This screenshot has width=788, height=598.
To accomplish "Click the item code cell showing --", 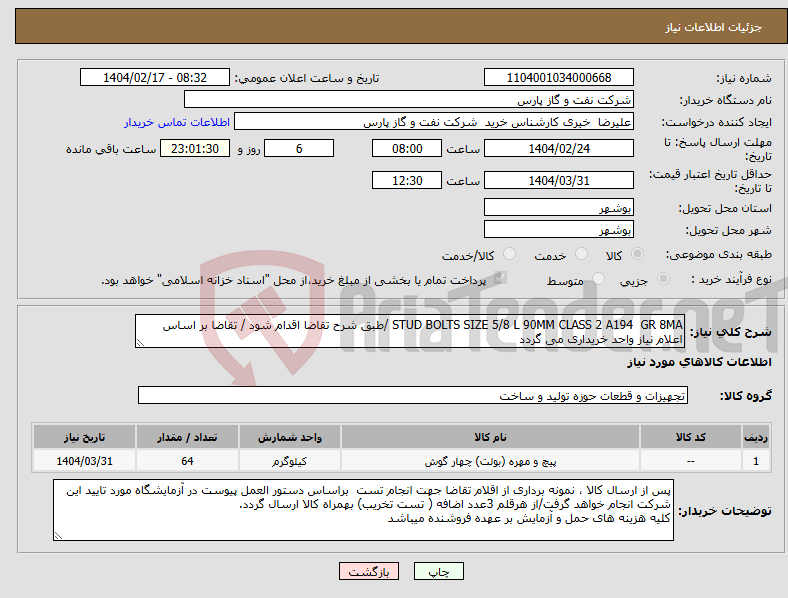I will coord(691,461).
